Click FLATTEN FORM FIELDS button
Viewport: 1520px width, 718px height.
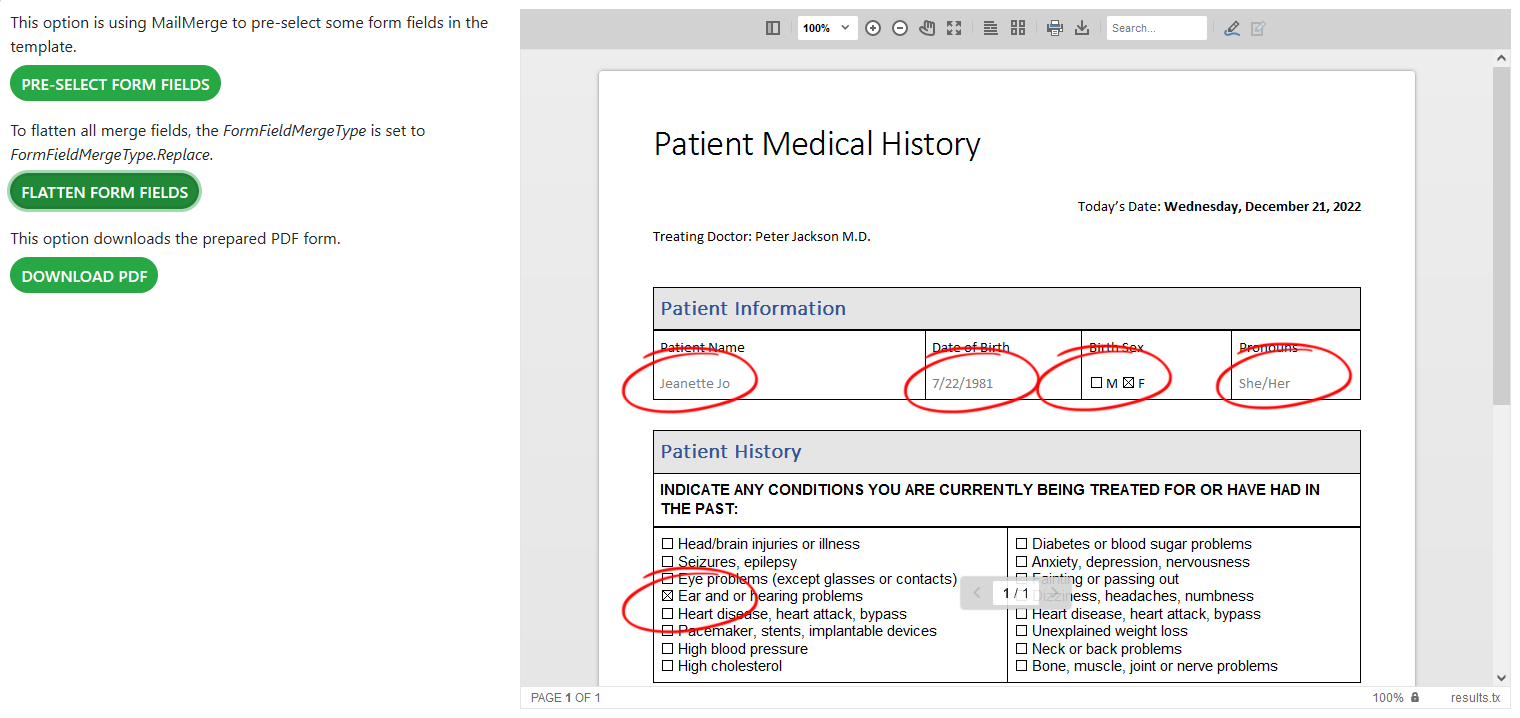click(105, 192)
